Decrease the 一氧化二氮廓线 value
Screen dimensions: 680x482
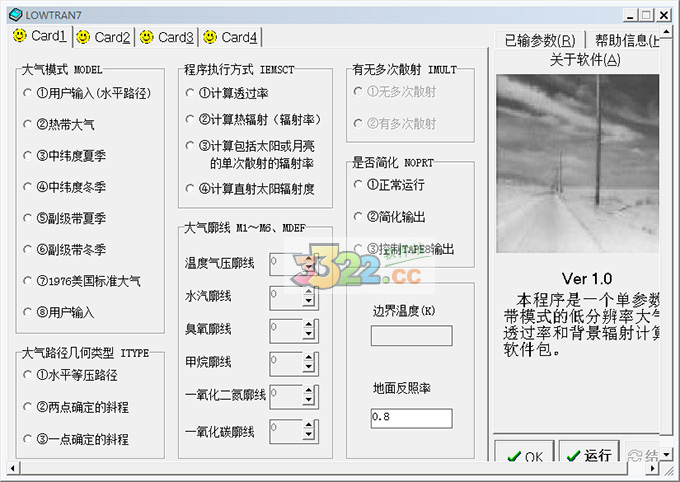pos(308,399)
